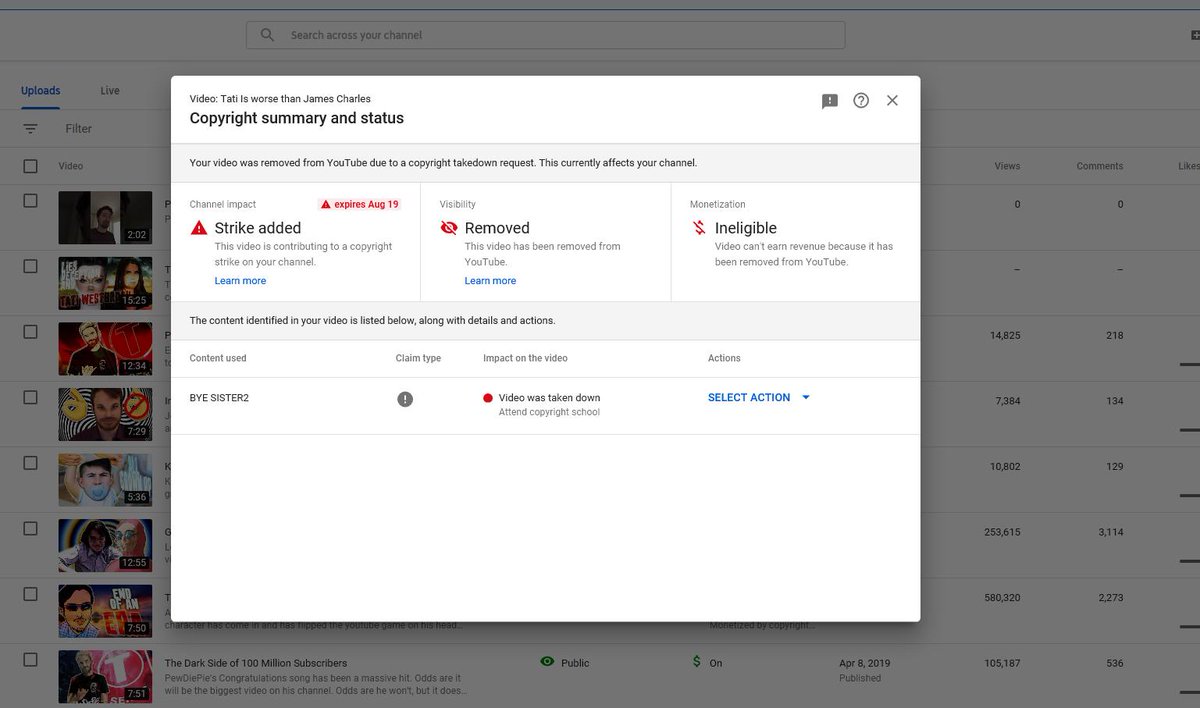Click the 2,273 comments value
Image resolution: width=1200 pixels, height=708 pixels.
coord(1111,598)
